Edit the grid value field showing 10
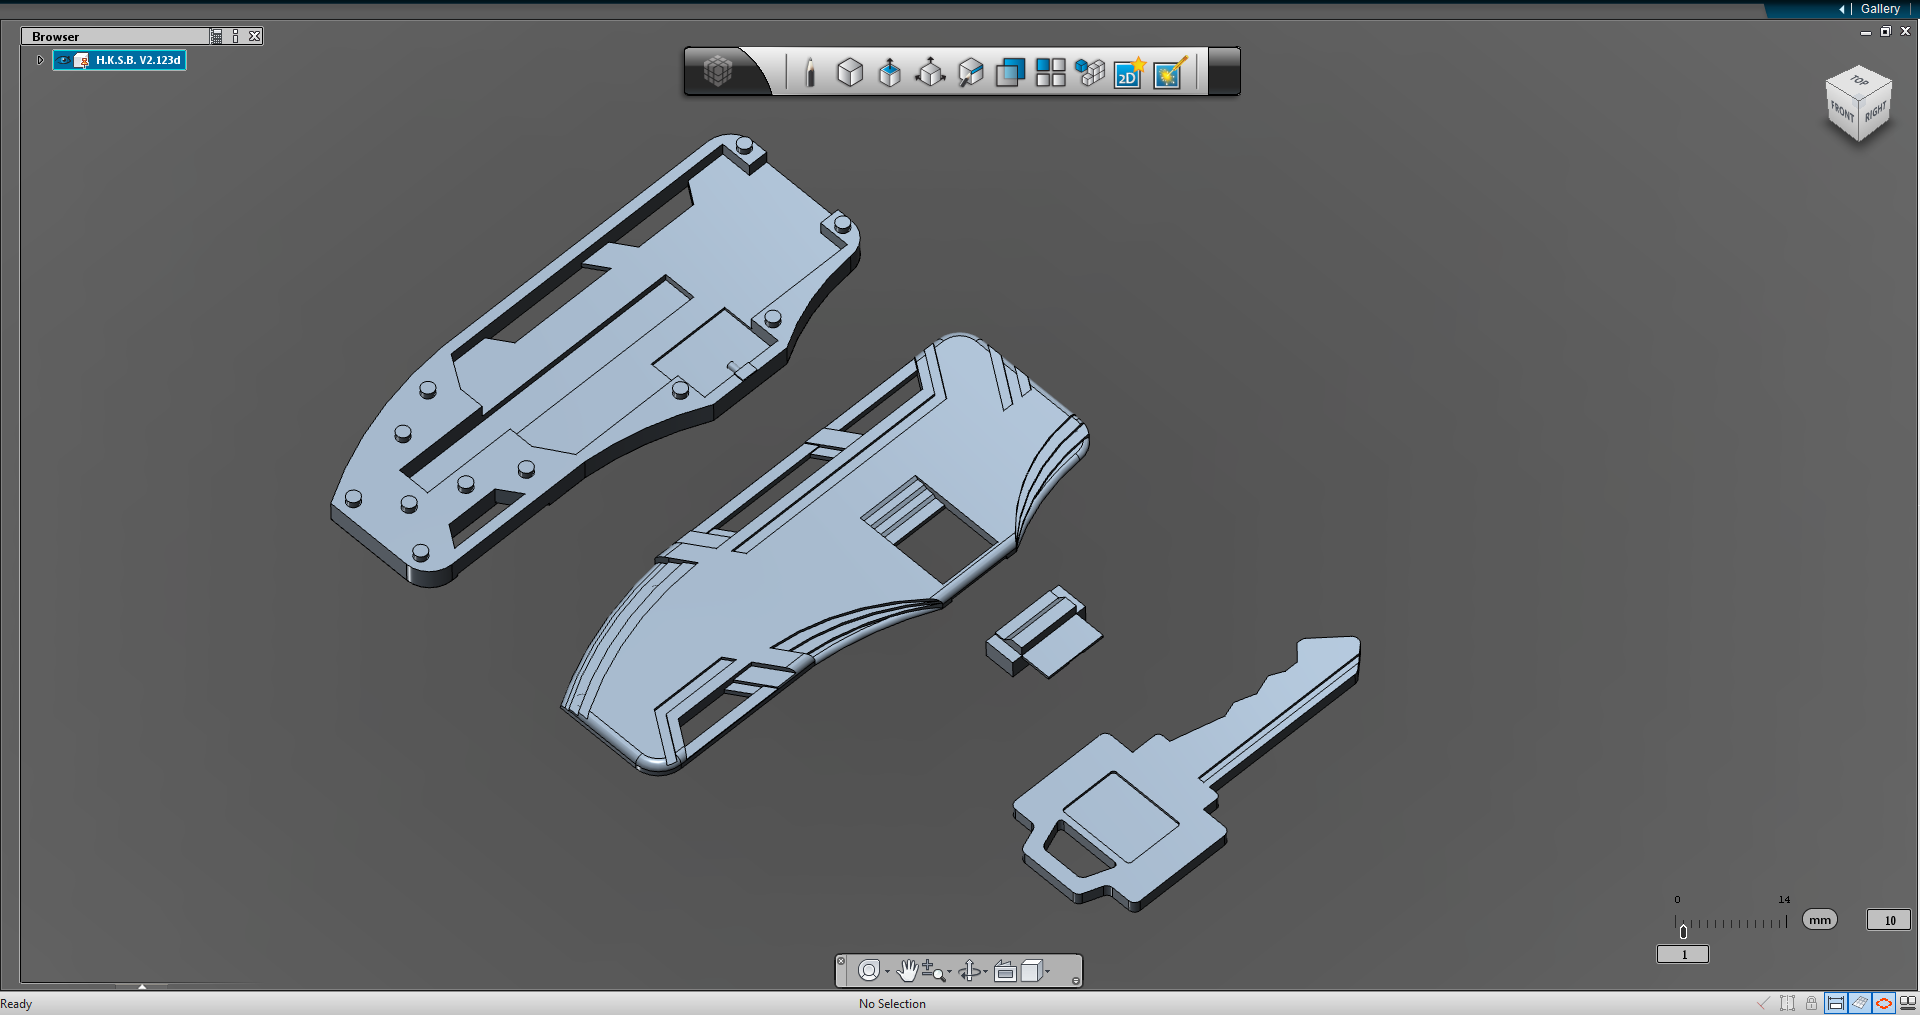The height and width of the screenshot is (1015, 1920). tap(1889, 920)
